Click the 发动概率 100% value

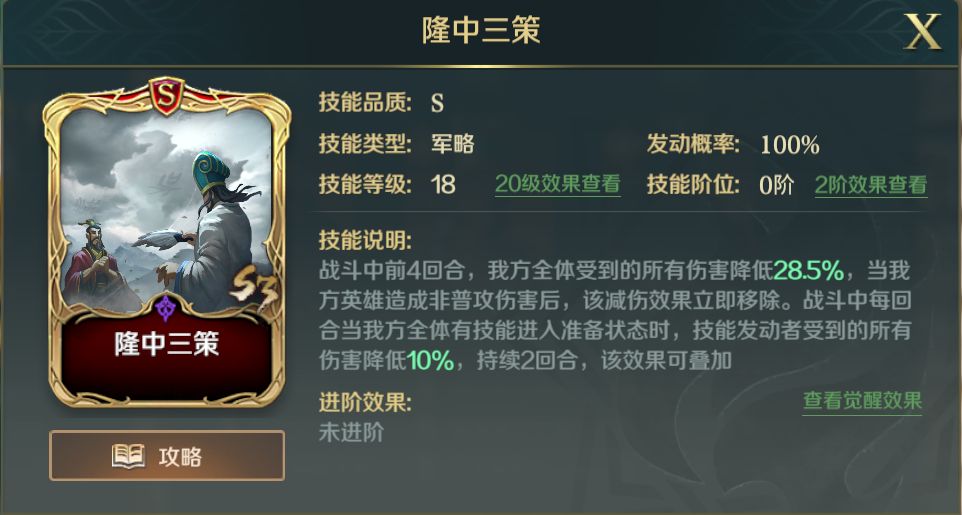[x=789, y=145]
